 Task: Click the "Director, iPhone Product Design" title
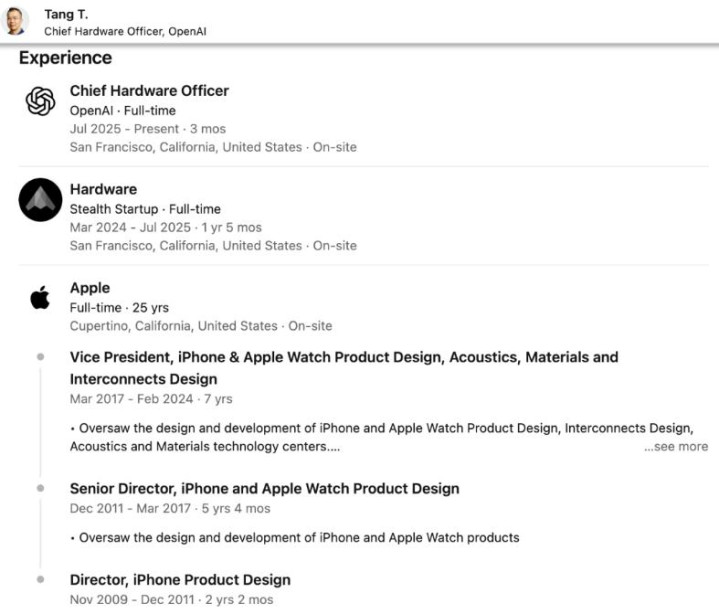tap(180, 580)
